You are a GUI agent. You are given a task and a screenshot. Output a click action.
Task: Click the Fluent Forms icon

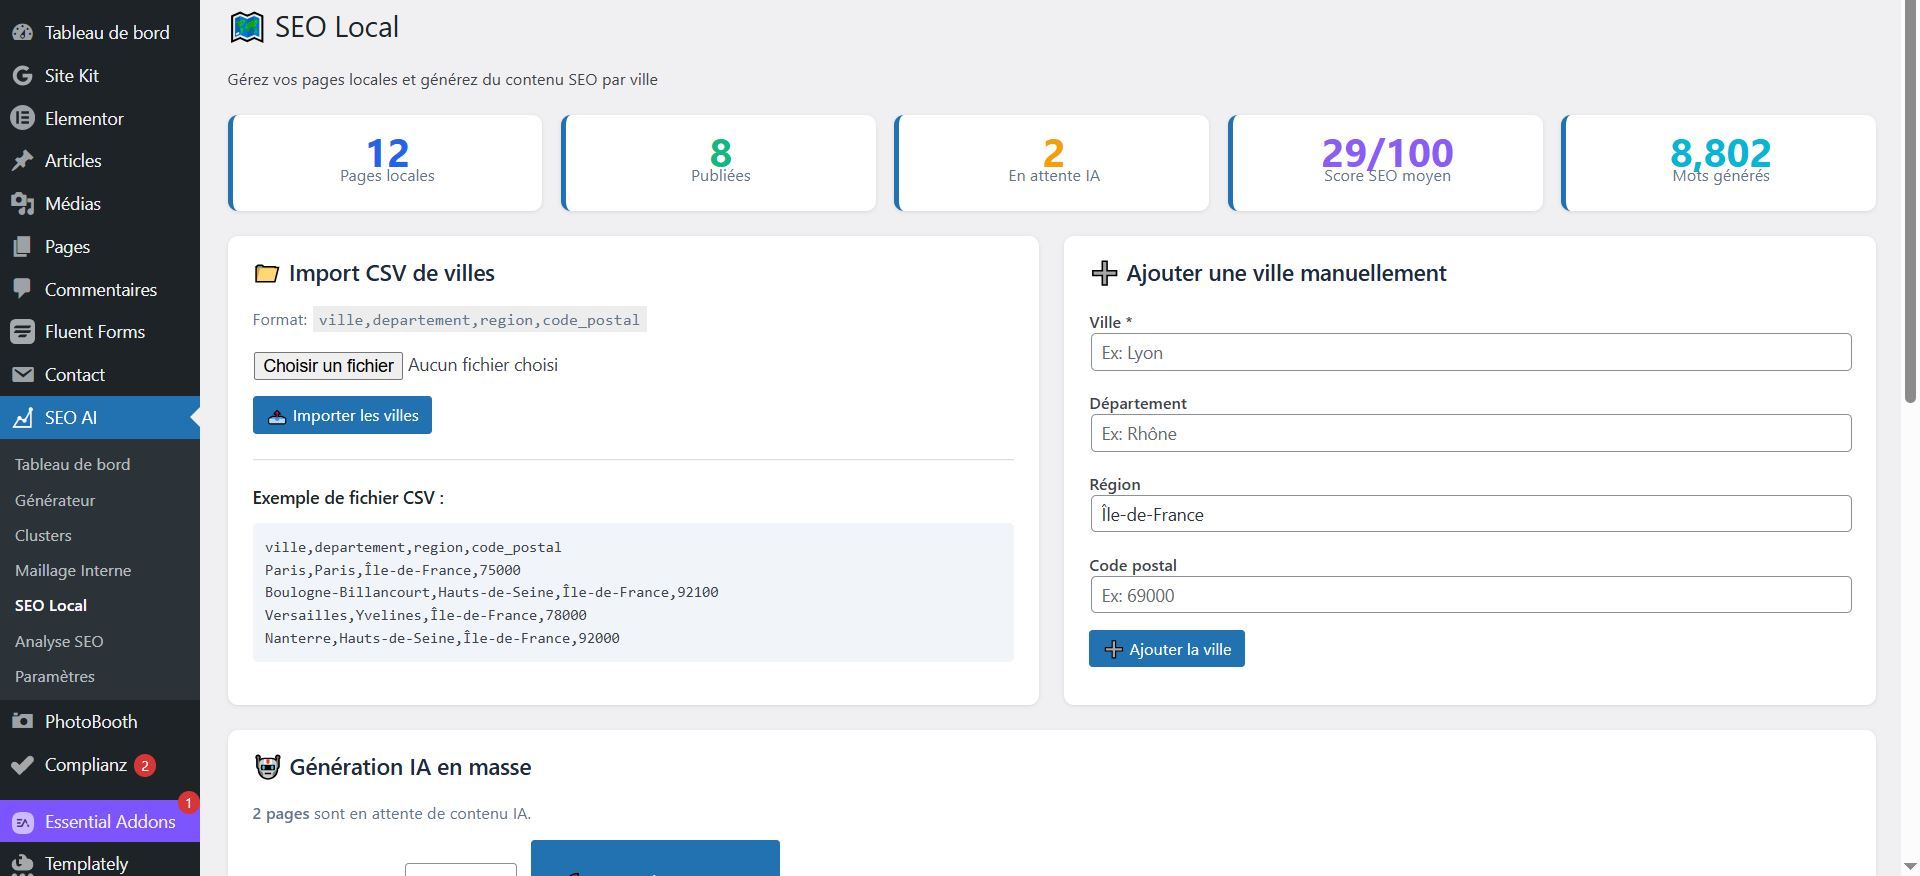[x=22, y=332]
